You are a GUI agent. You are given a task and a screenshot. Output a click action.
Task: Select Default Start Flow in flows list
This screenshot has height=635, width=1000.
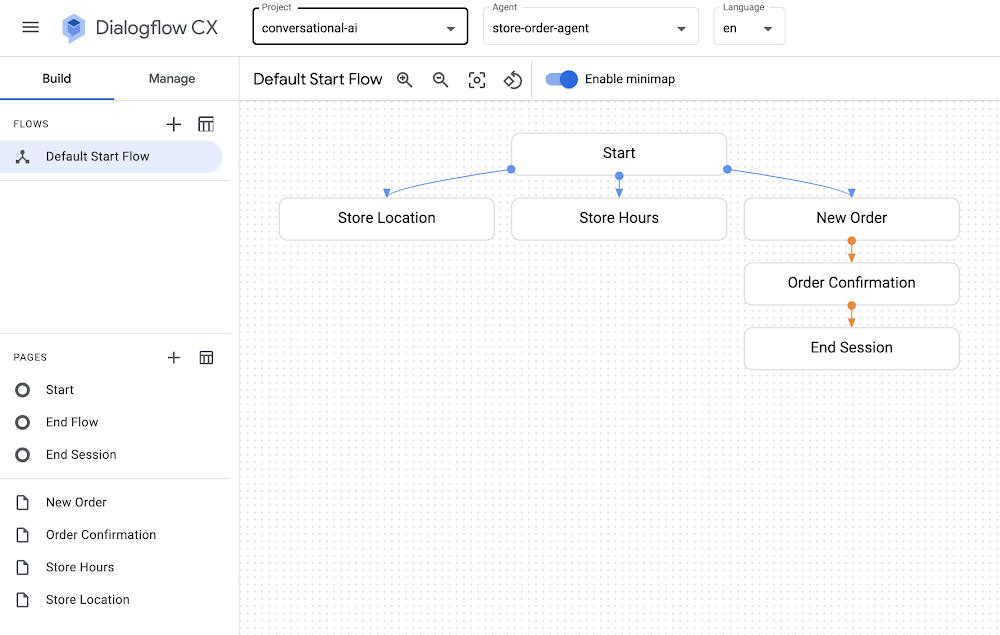pos(111,157)
